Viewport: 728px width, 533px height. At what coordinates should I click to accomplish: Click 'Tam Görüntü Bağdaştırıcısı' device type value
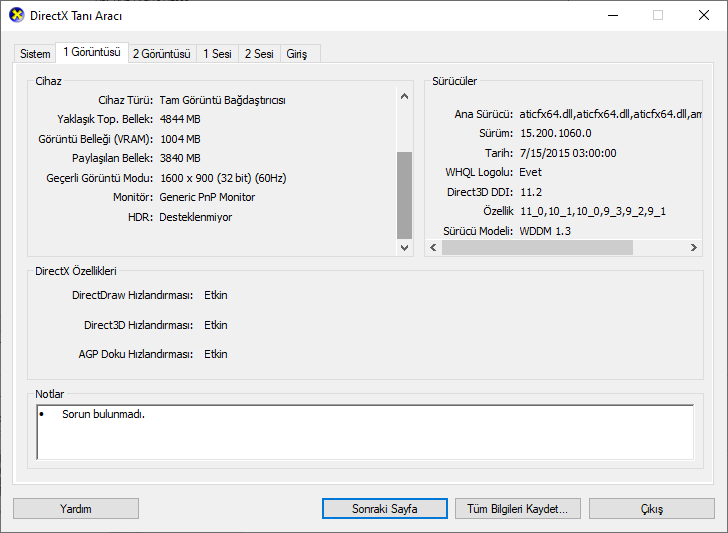point(222,100)
